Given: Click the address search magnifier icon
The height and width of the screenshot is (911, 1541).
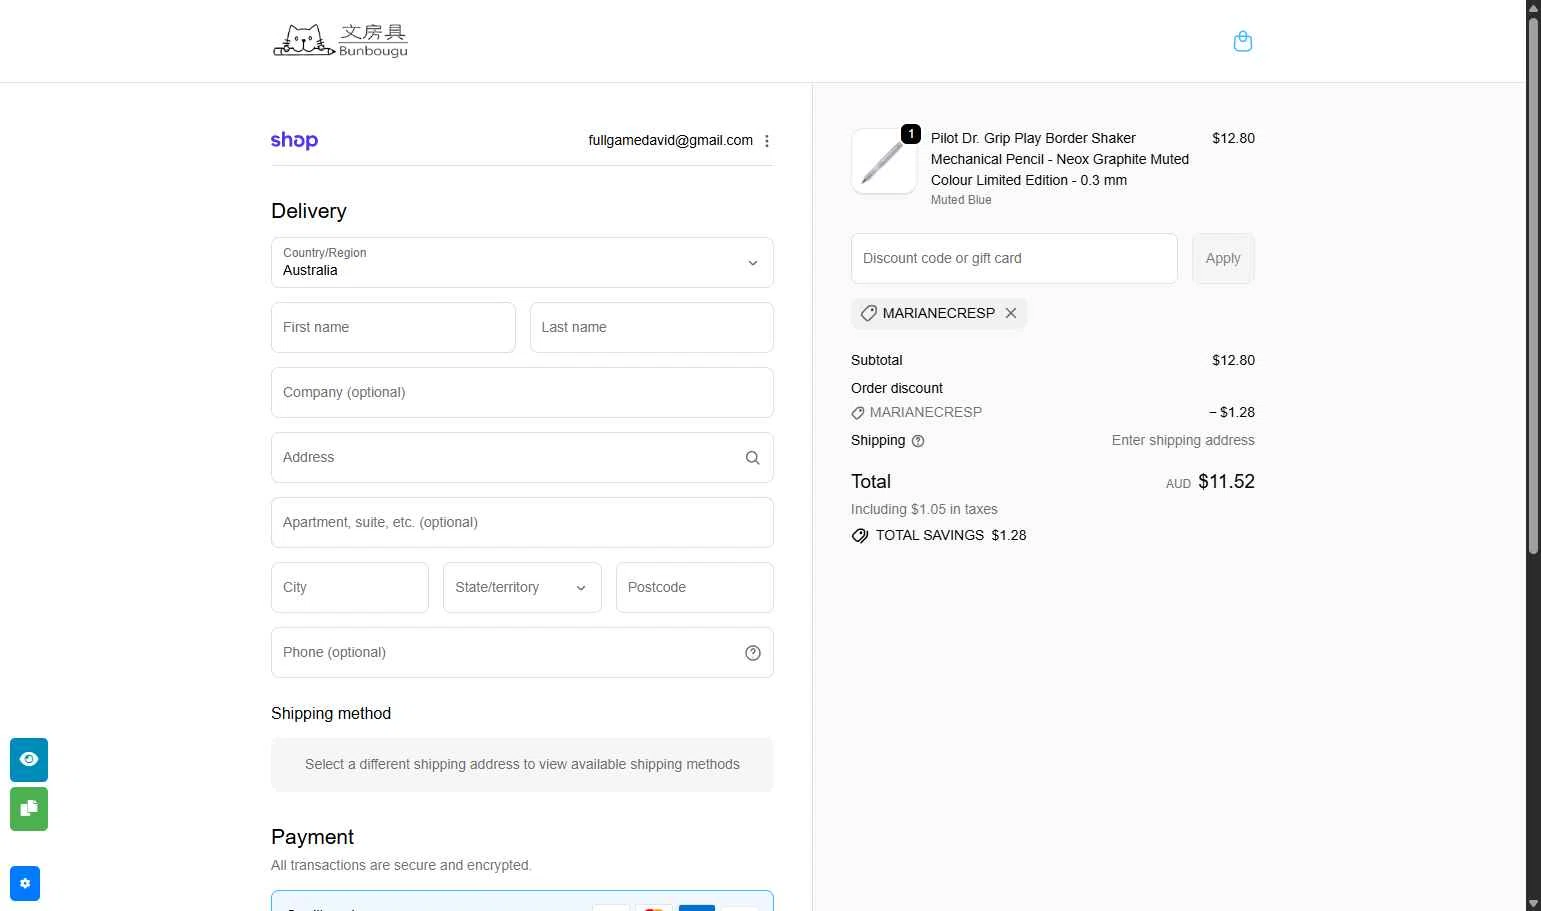Looking at the screenshot, I should tap(753, 458).
